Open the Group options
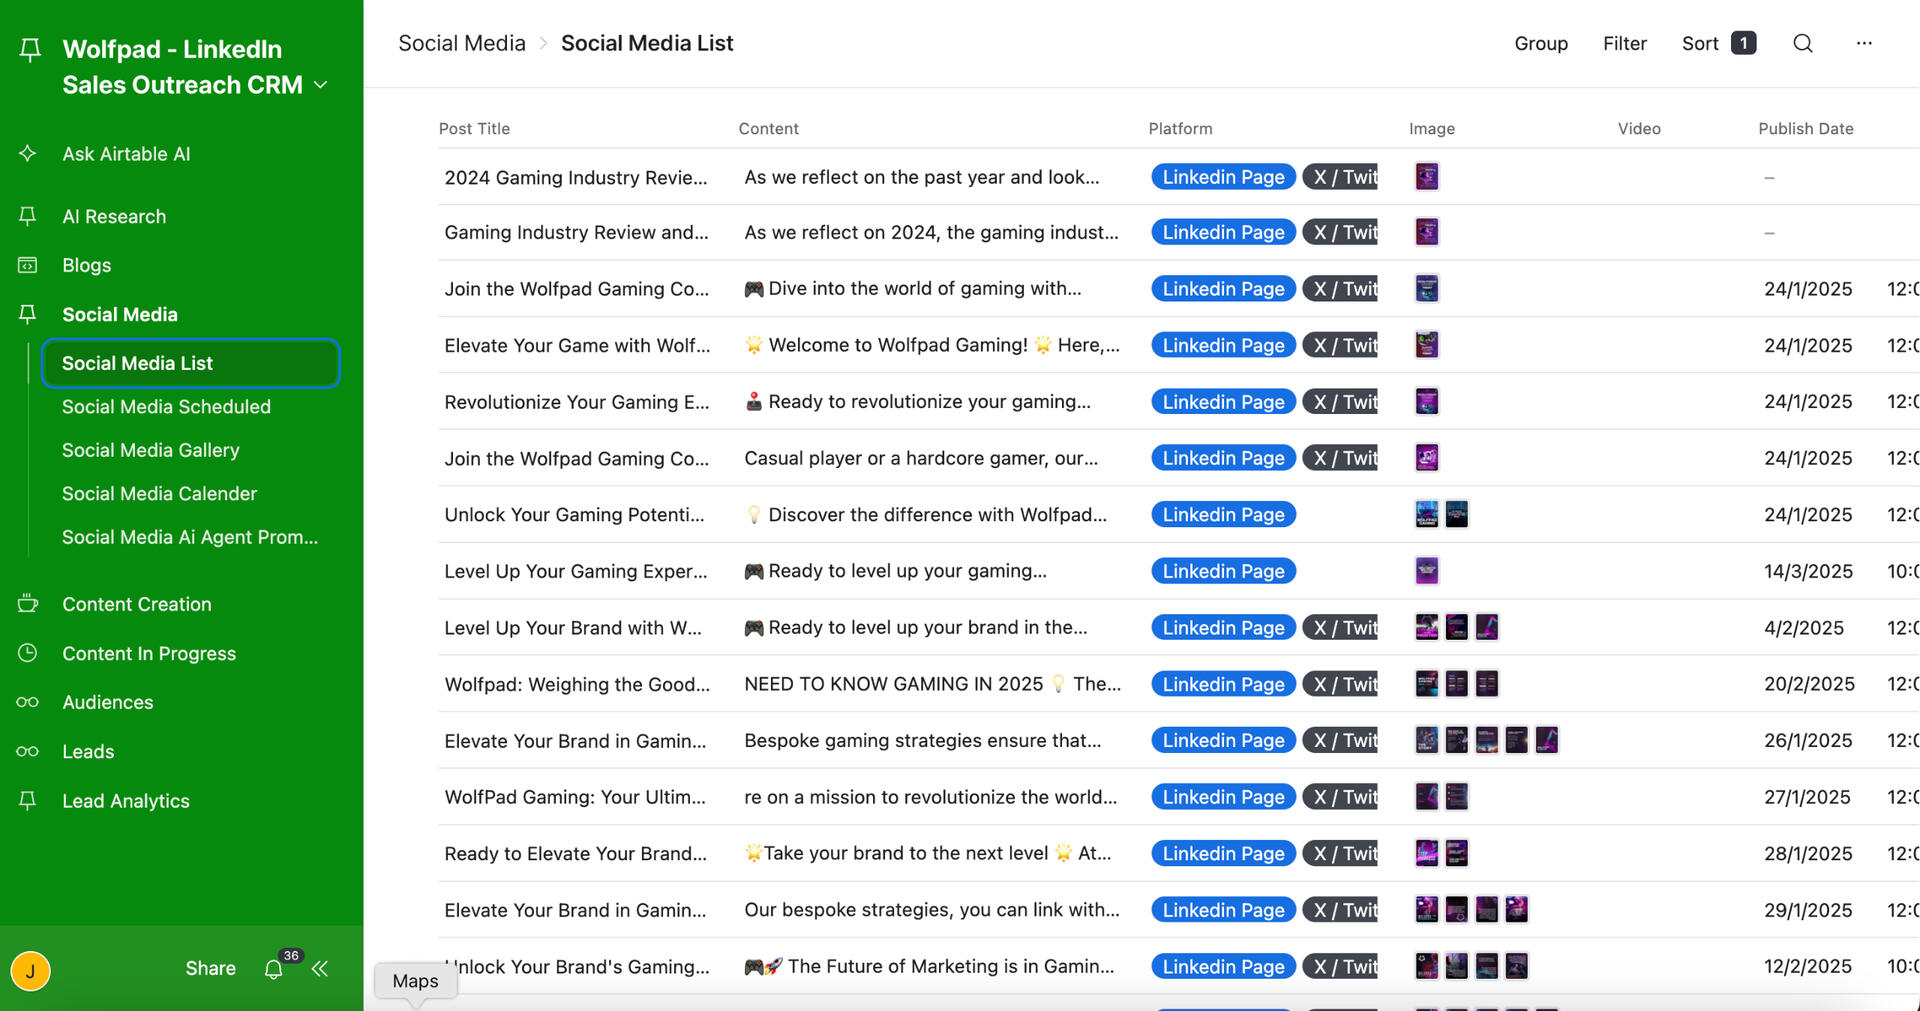The image size is (1920, 1011). [x=1540, y=43]
